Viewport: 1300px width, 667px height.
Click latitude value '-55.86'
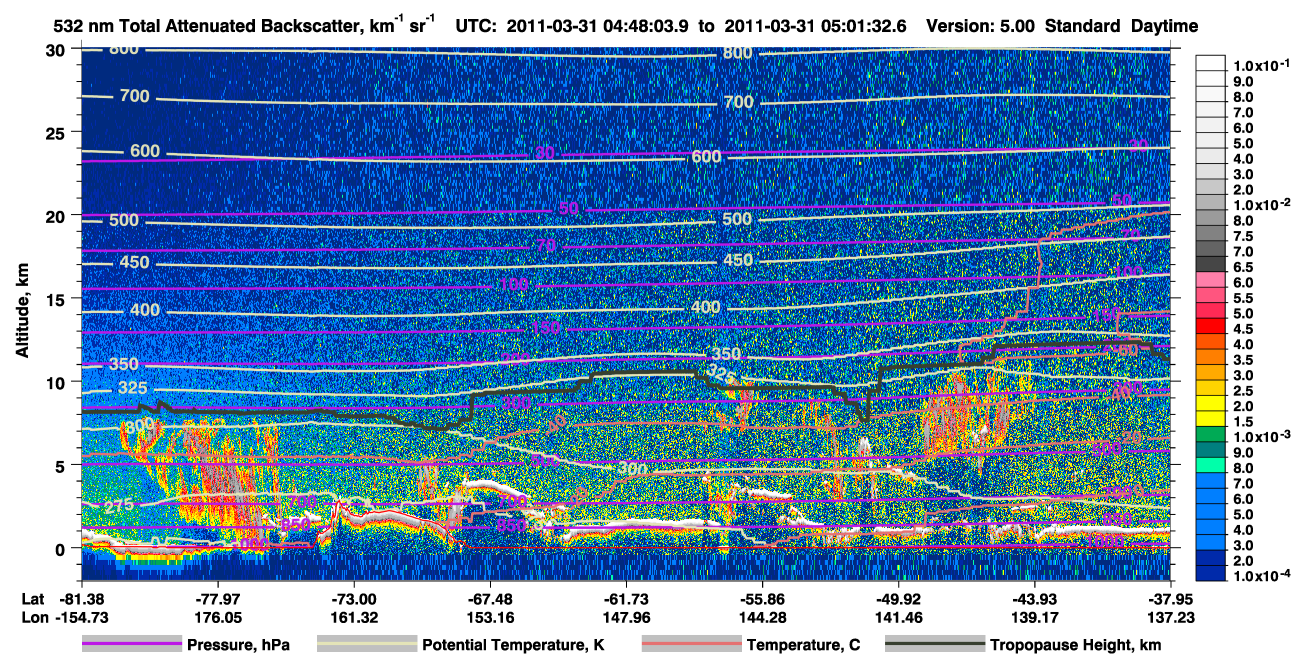point(762,599)
